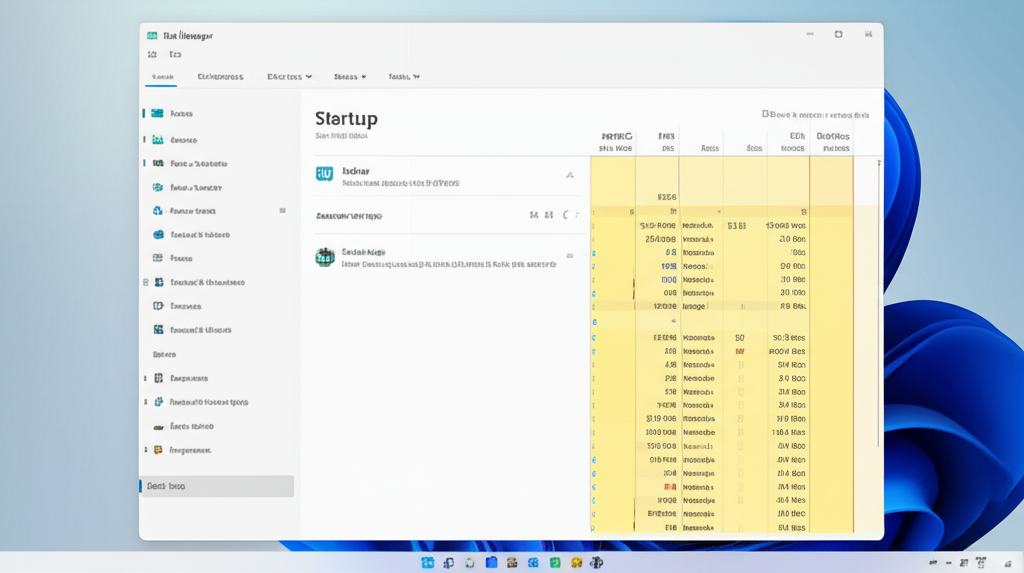Image resolution: width=1024 pixels, height=573 pixels.
Task: Open the fifth top tab's dropdown arrow
Action: tap(416, 77)
